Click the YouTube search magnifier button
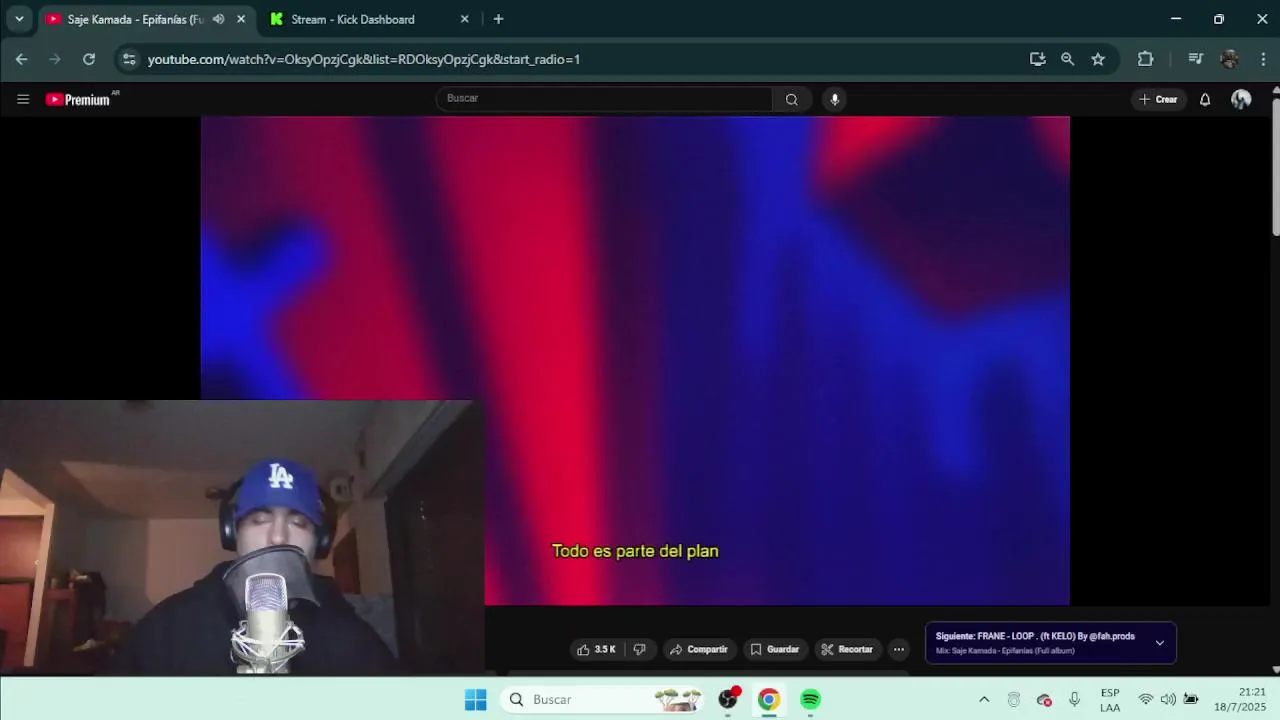 coord(792,99)
